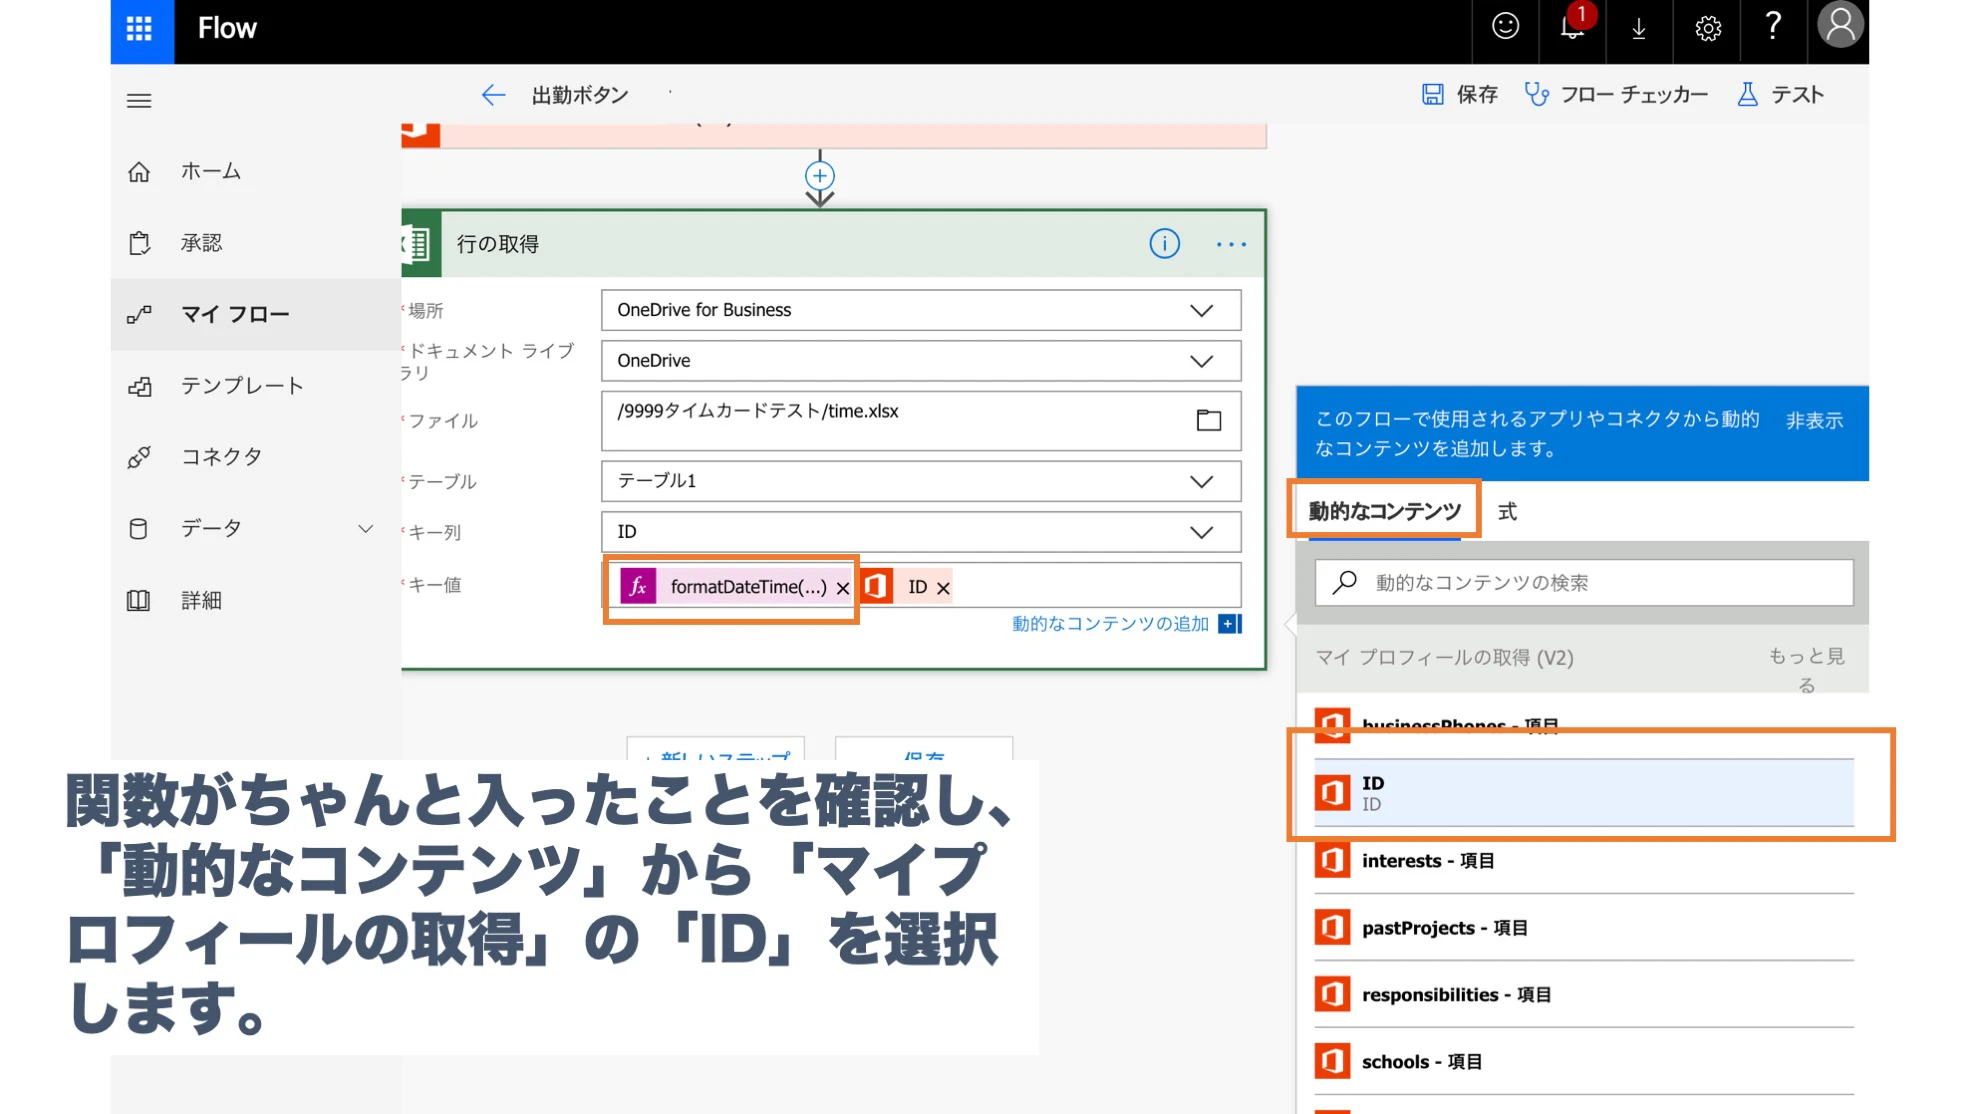Expand the テーブル dropdown
The height and width of the screenshot is (1114, 1980).
[1202, 481]
